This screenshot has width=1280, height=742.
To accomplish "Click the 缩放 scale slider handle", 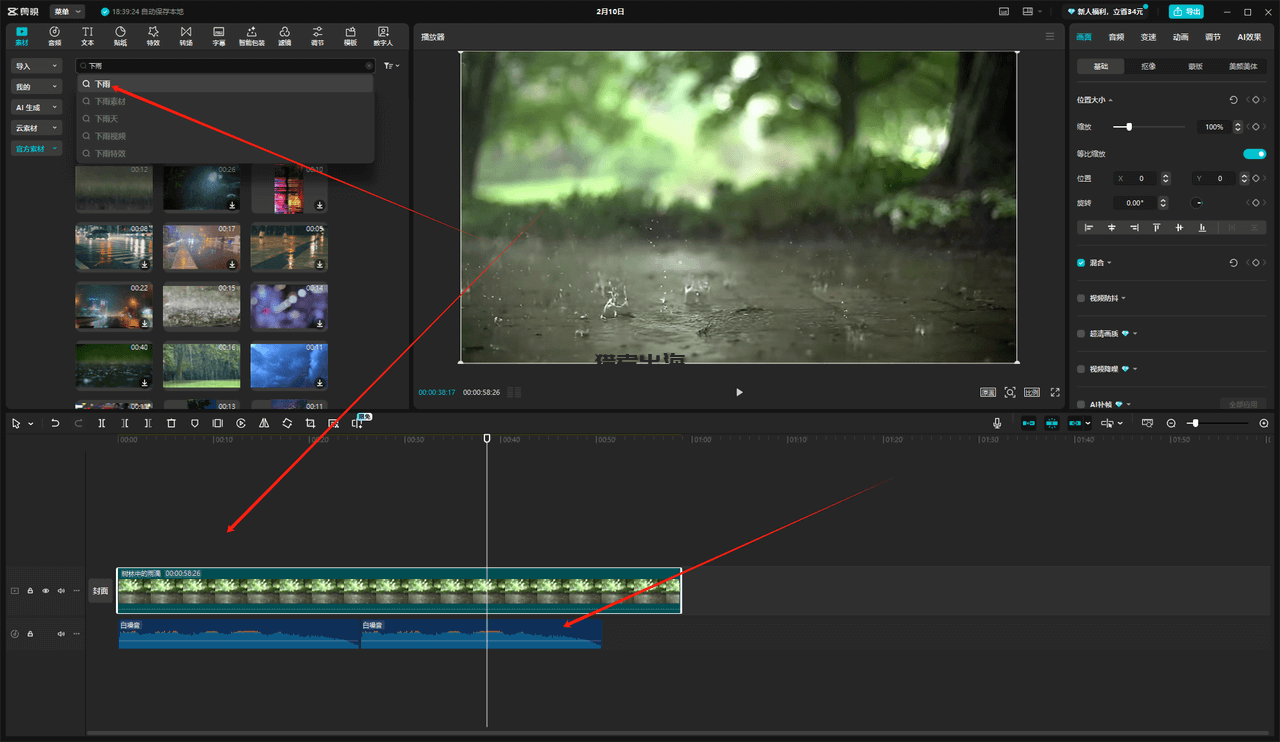I will coord(1129,127).
